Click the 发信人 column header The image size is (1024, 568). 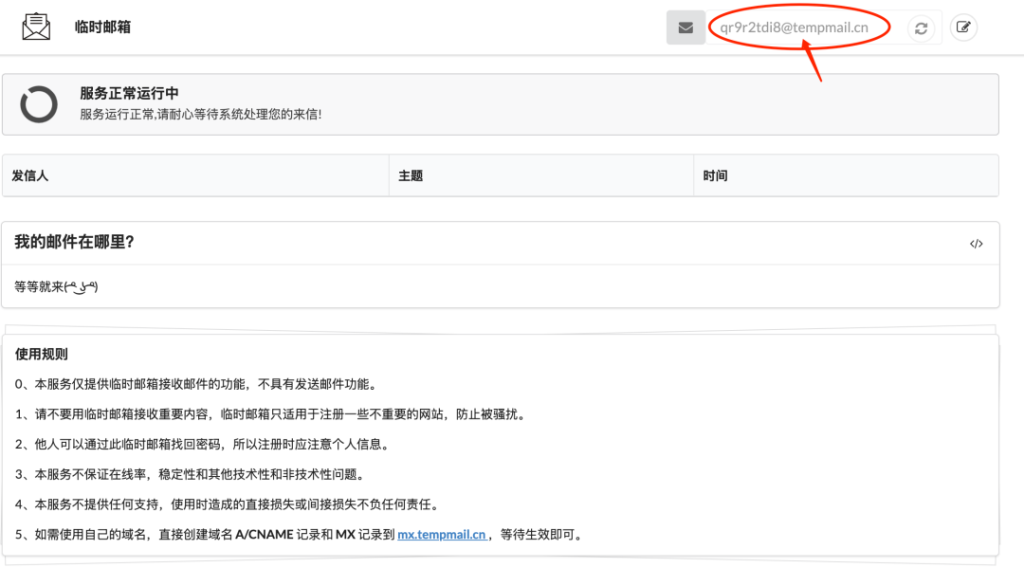click(30, 176)
